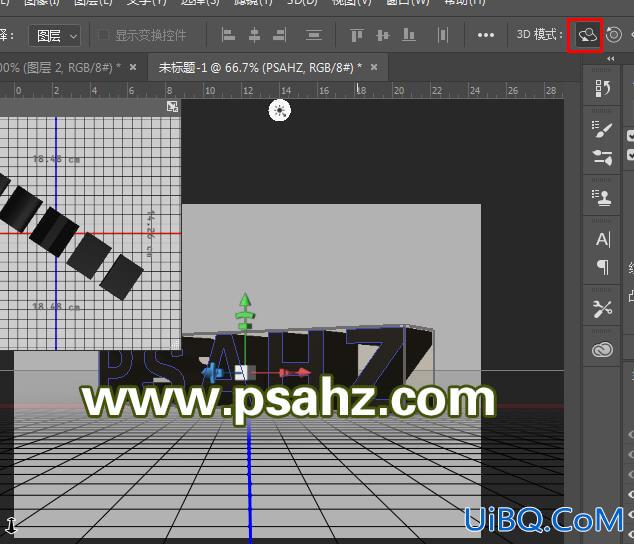Select the 3D roll mode icon
The image size is (634, 544).
pos(614,35)
